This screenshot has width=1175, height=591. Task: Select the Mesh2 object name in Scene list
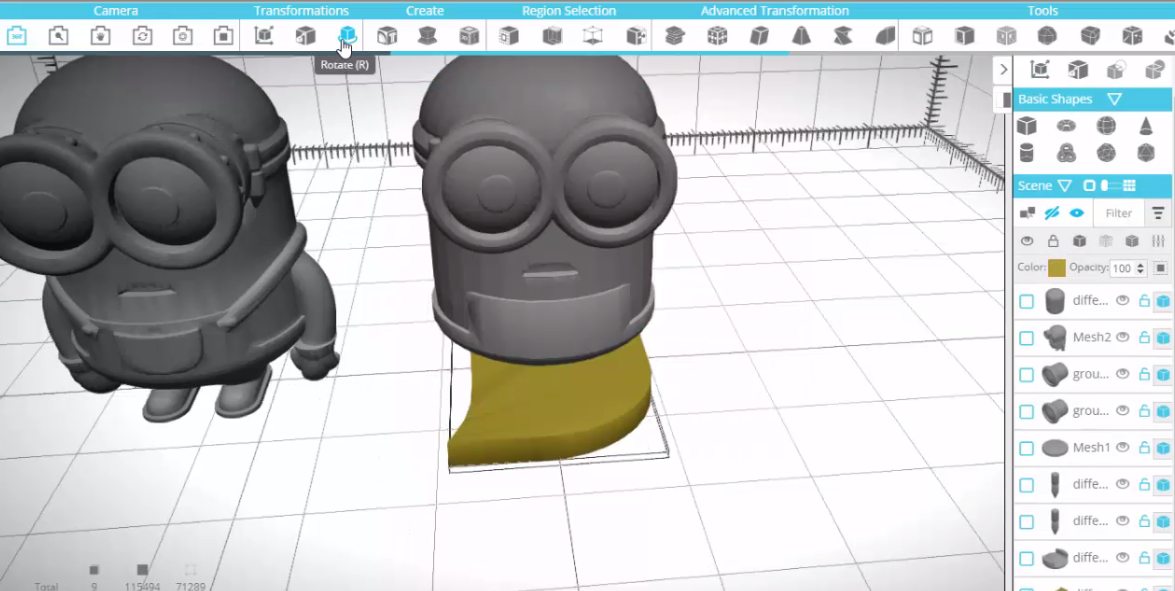[x=1091, y=337]
